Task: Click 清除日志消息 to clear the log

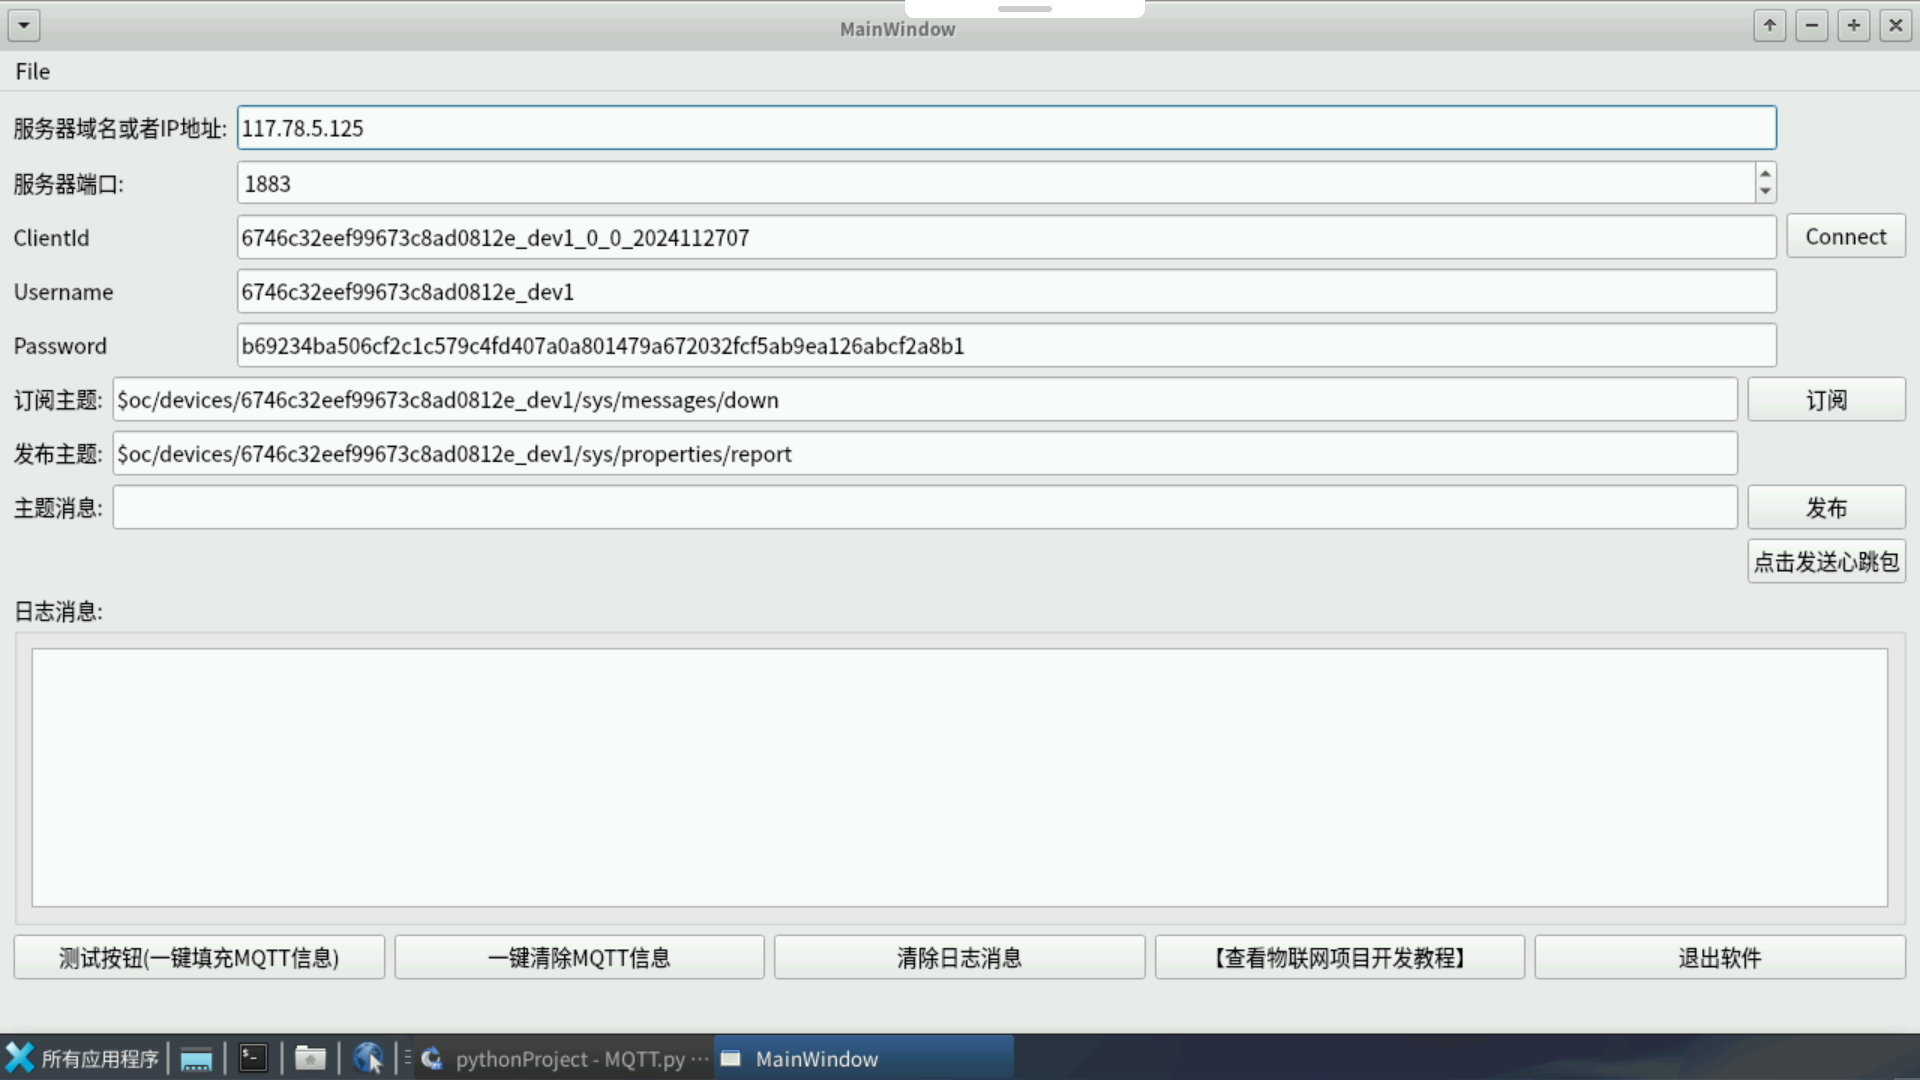Action: point(959,958)
